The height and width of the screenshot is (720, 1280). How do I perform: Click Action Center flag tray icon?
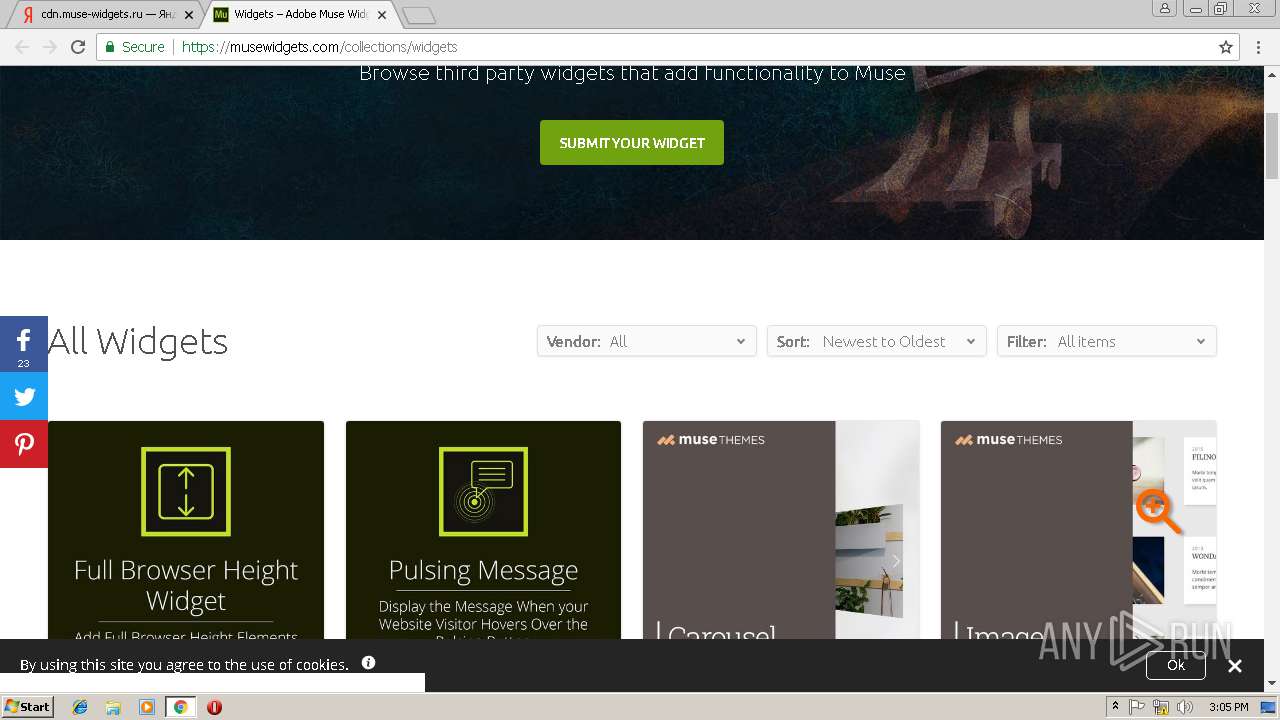click(x=1137, y=707)
